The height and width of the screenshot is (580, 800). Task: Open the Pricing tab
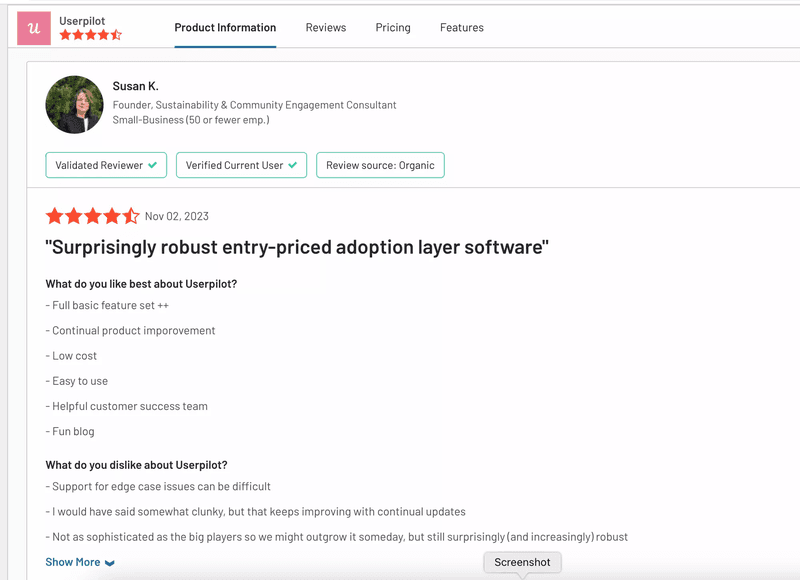click(x=392, y=28)
